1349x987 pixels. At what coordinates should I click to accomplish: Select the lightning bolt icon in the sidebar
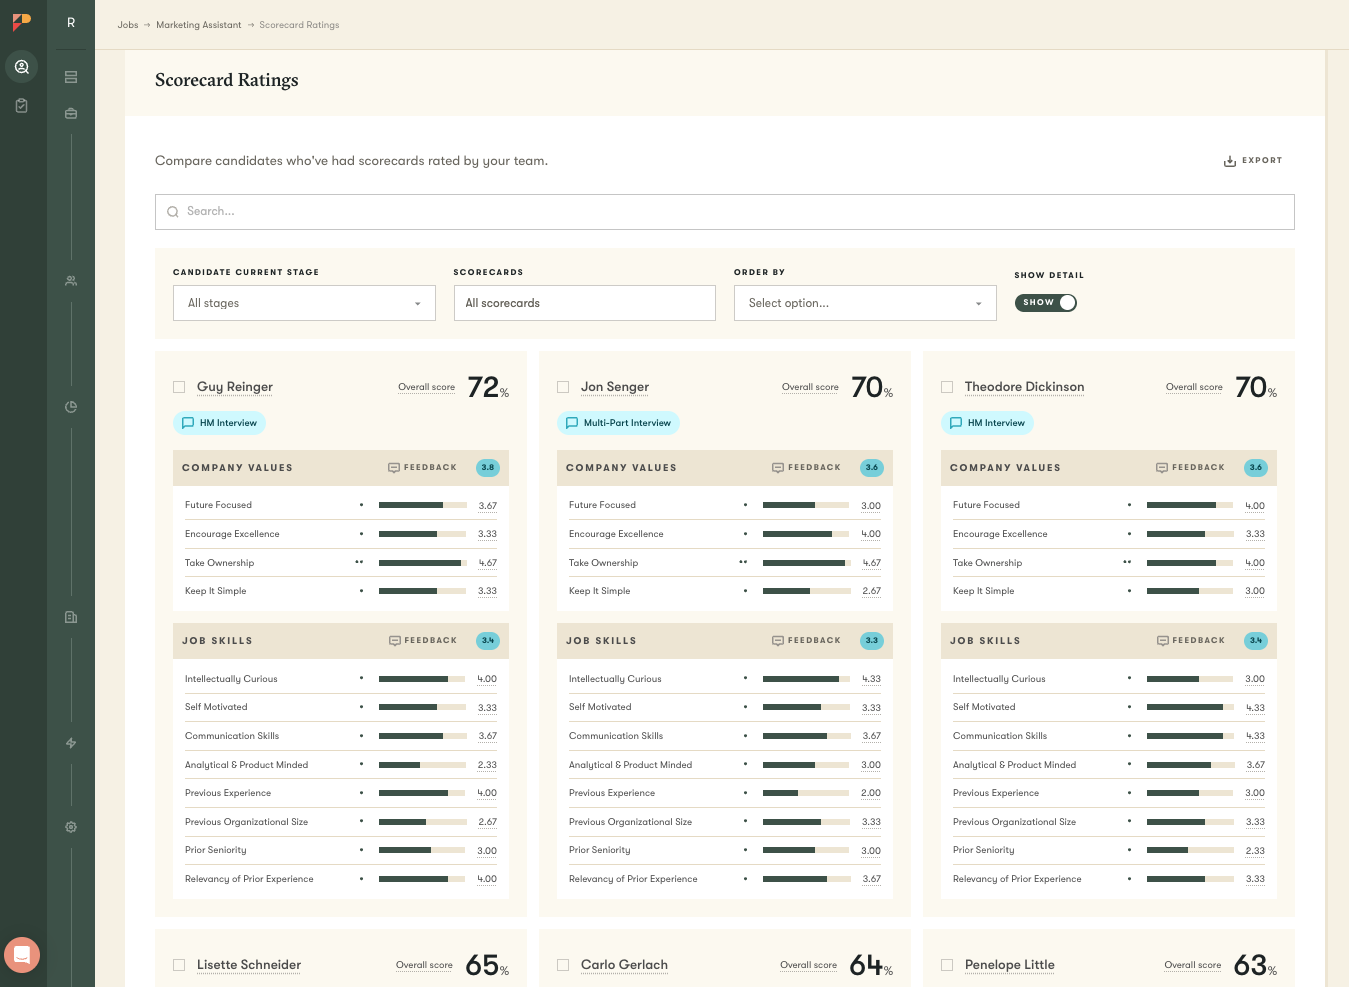pyautogui.click(x=70, y=743)
